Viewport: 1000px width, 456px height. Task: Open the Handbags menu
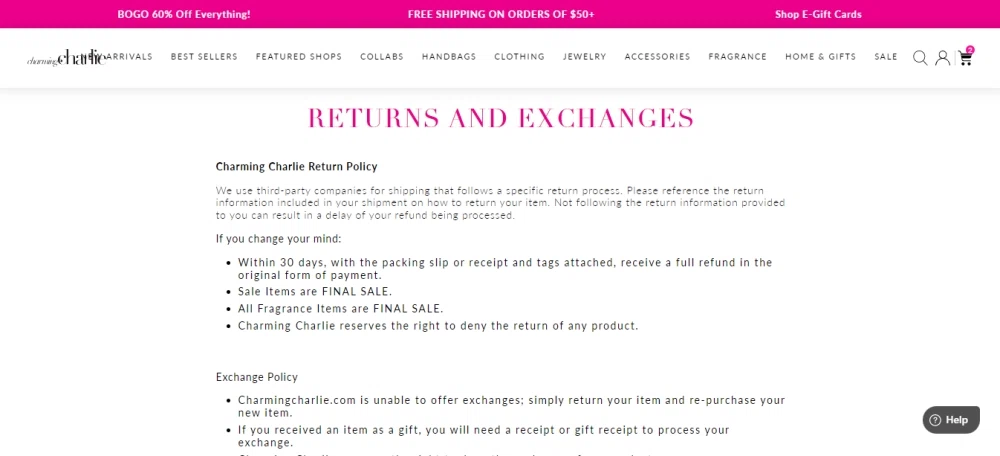(x=449, y=57)
